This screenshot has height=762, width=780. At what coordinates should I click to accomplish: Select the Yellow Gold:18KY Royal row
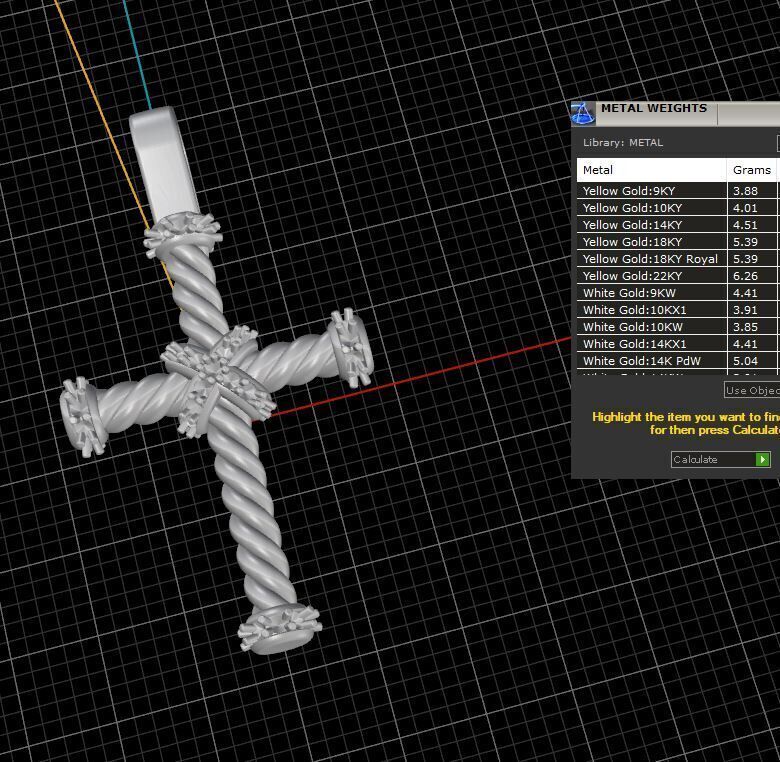[x=678, y=259]
